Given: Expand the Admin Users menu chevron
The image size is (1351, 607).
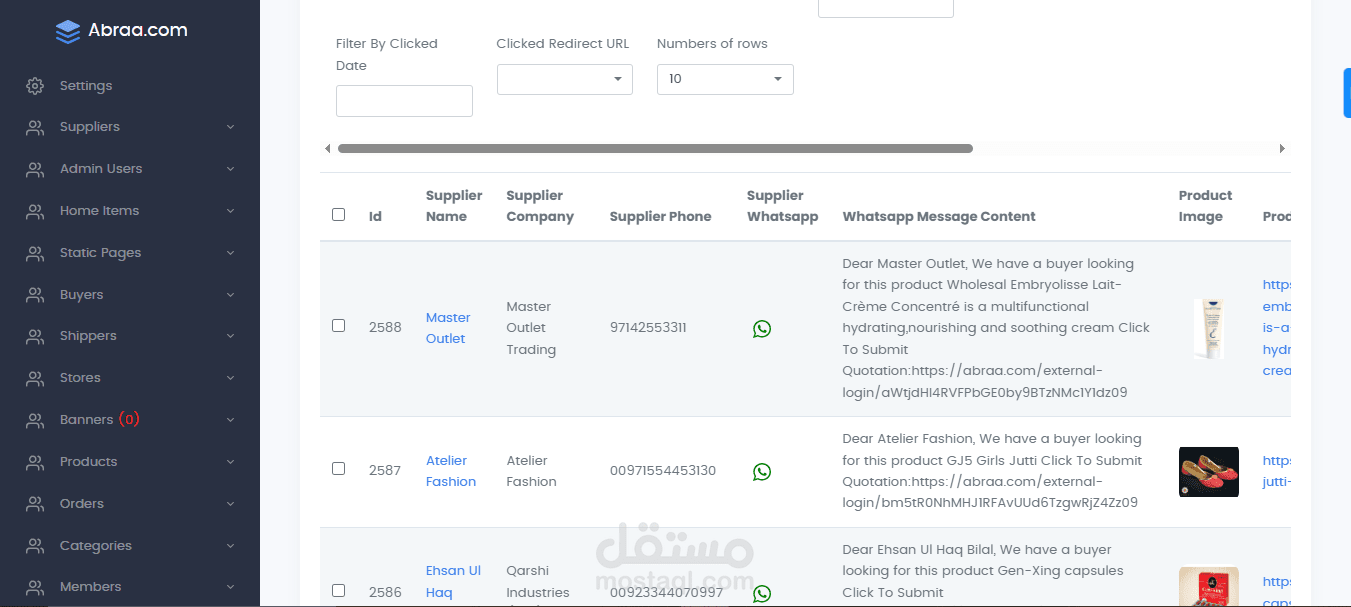Looking at the screenshot, I should pyautogui.click(x=231, y=169).
